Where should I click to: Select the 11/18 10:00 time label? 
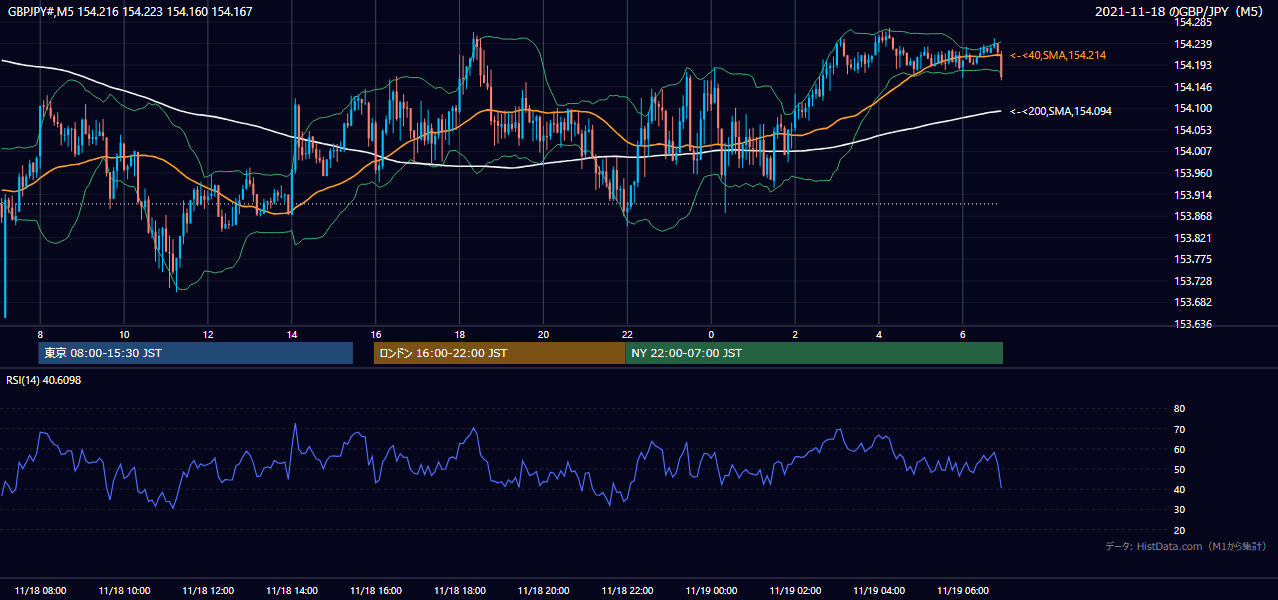124,591
